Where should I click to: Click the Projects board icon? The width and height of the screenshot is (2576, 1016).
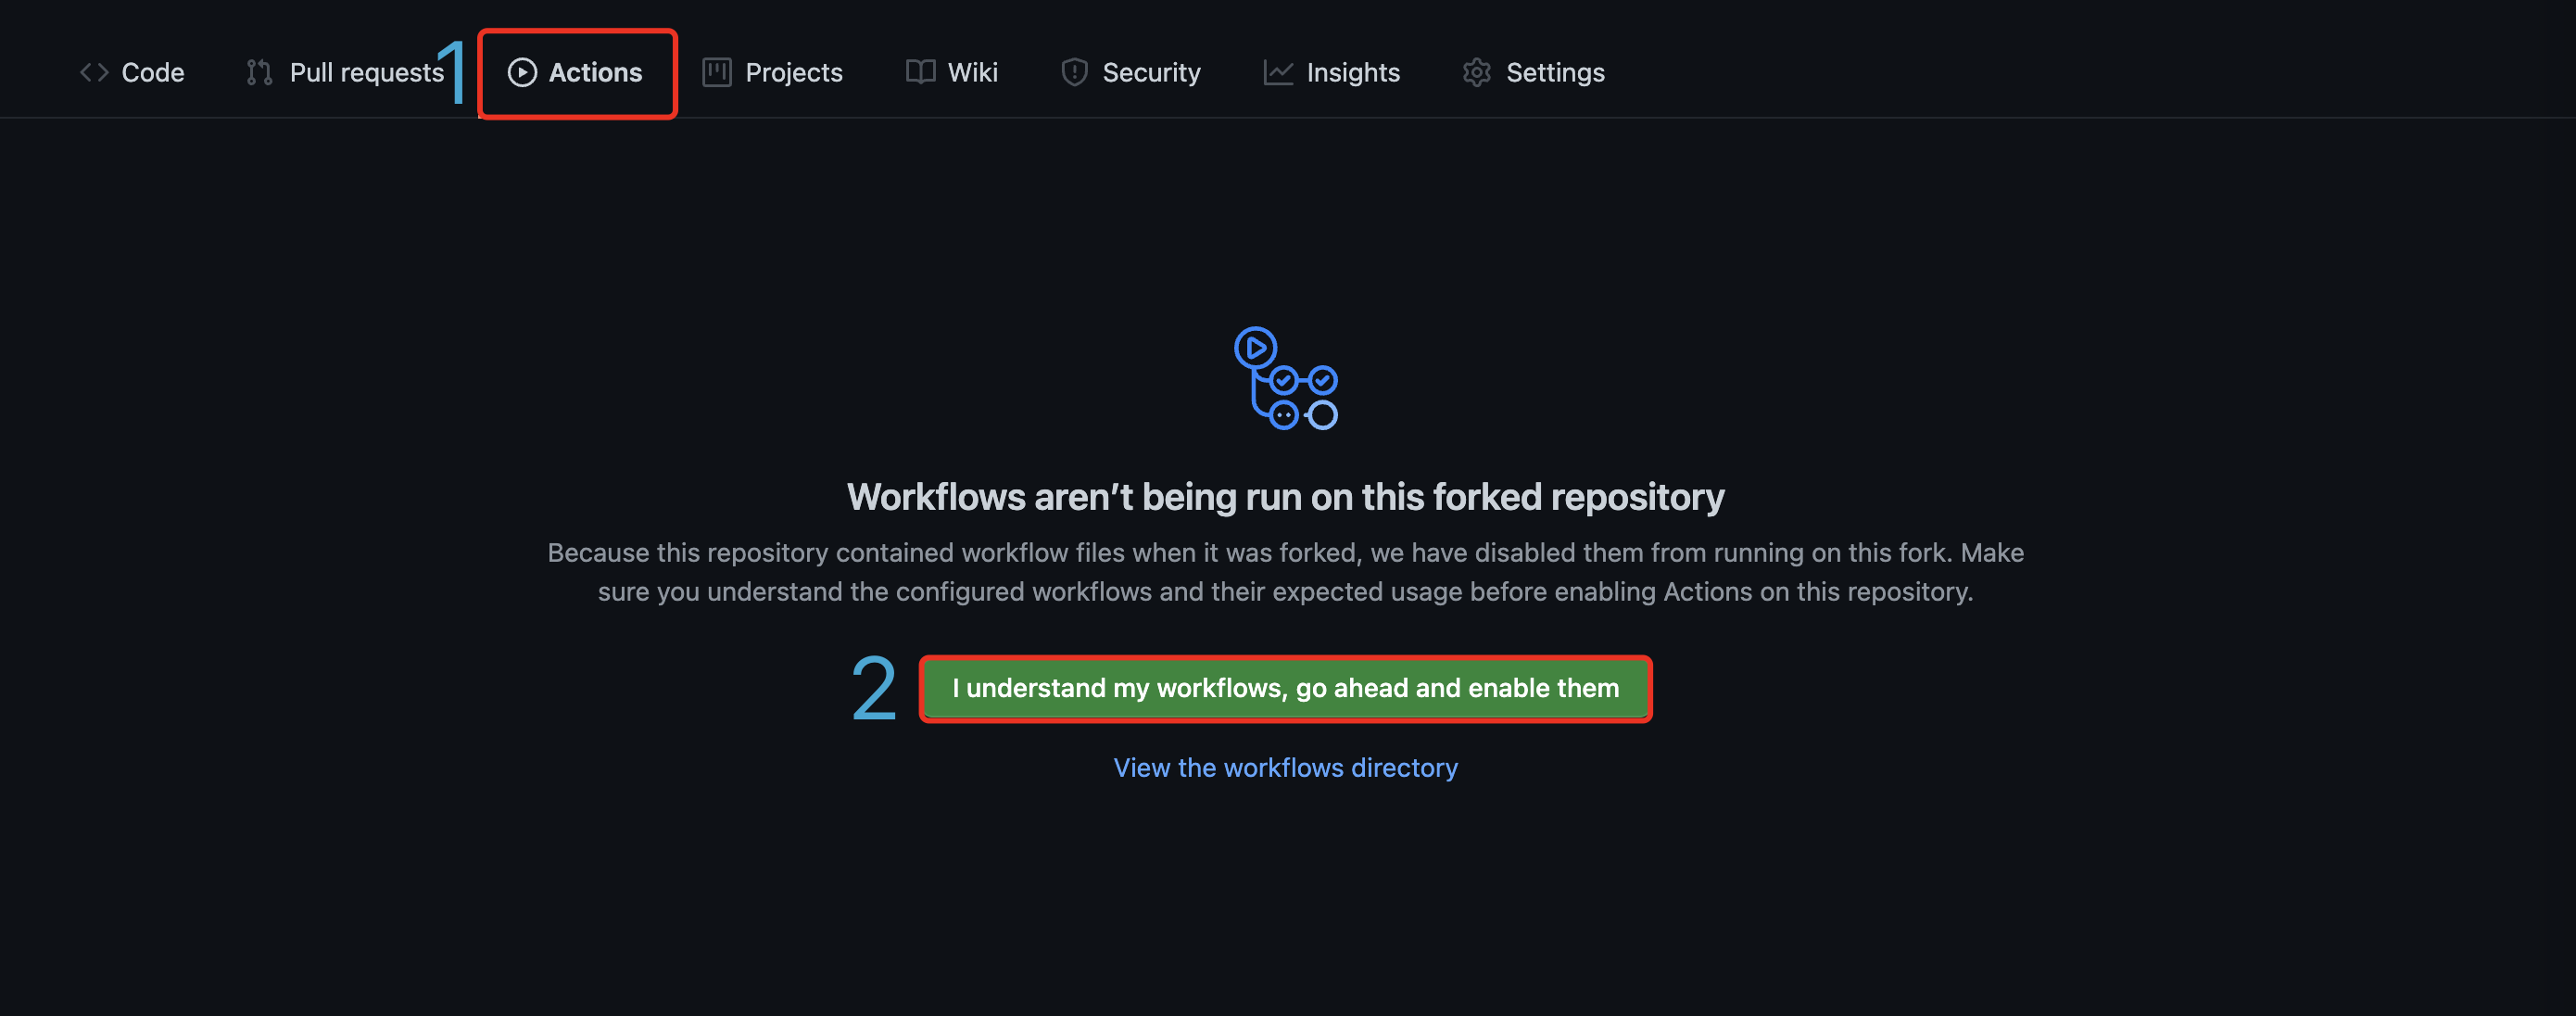[716, 72]
